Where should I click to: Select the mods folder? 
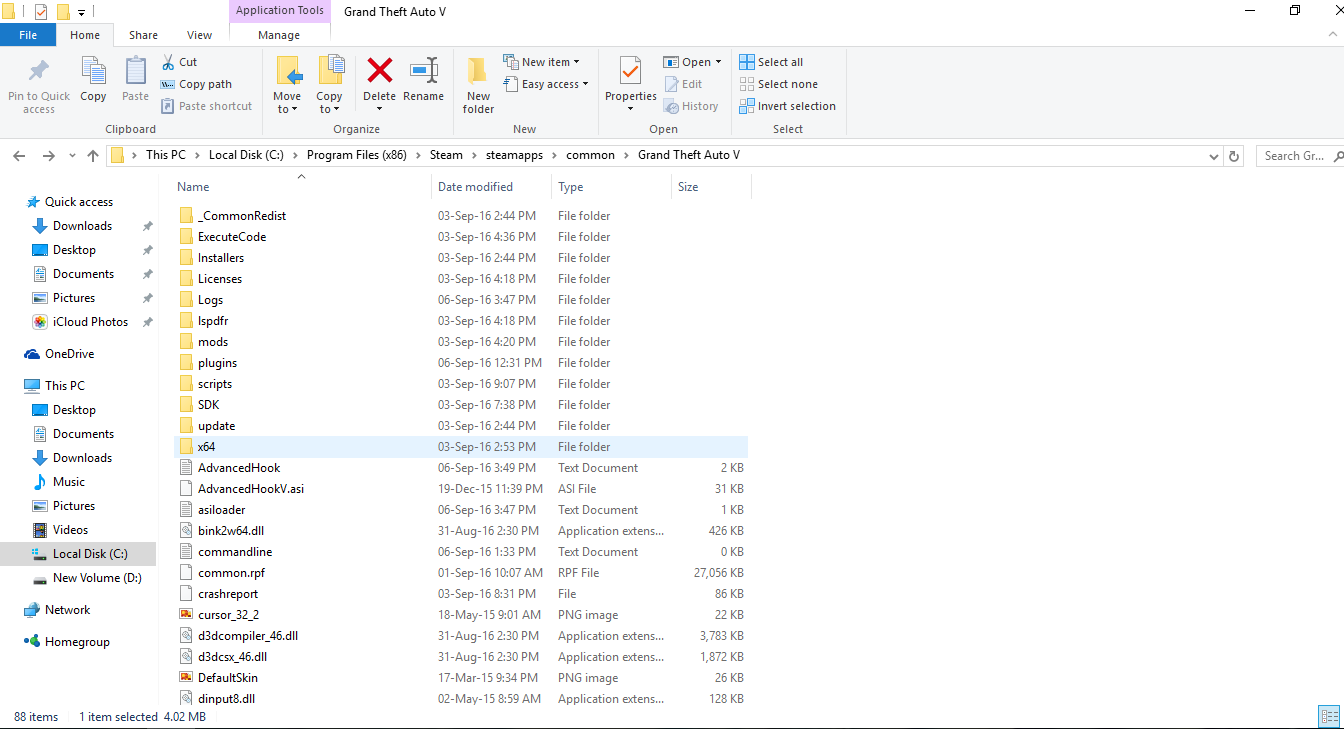click(x=461, y=342)
